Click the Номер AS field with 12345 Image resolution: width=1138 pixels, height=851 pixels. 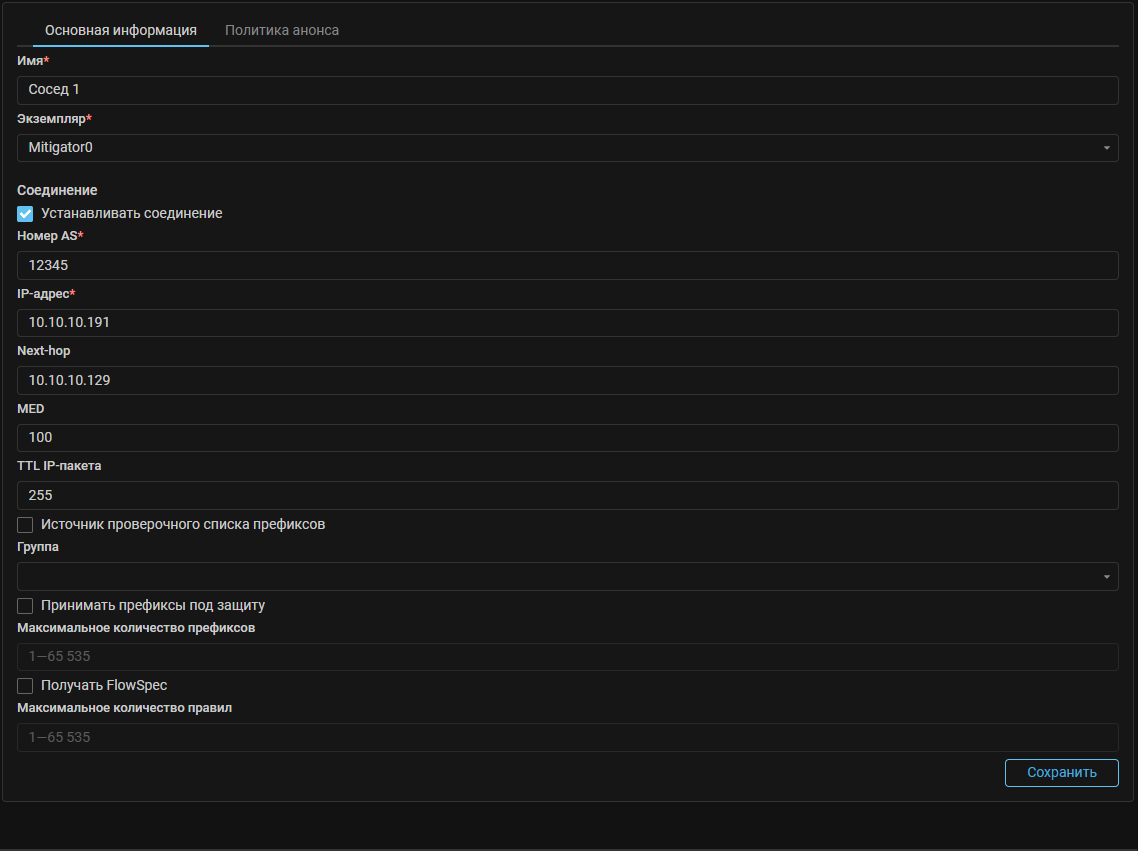click(x=567, y=265)
